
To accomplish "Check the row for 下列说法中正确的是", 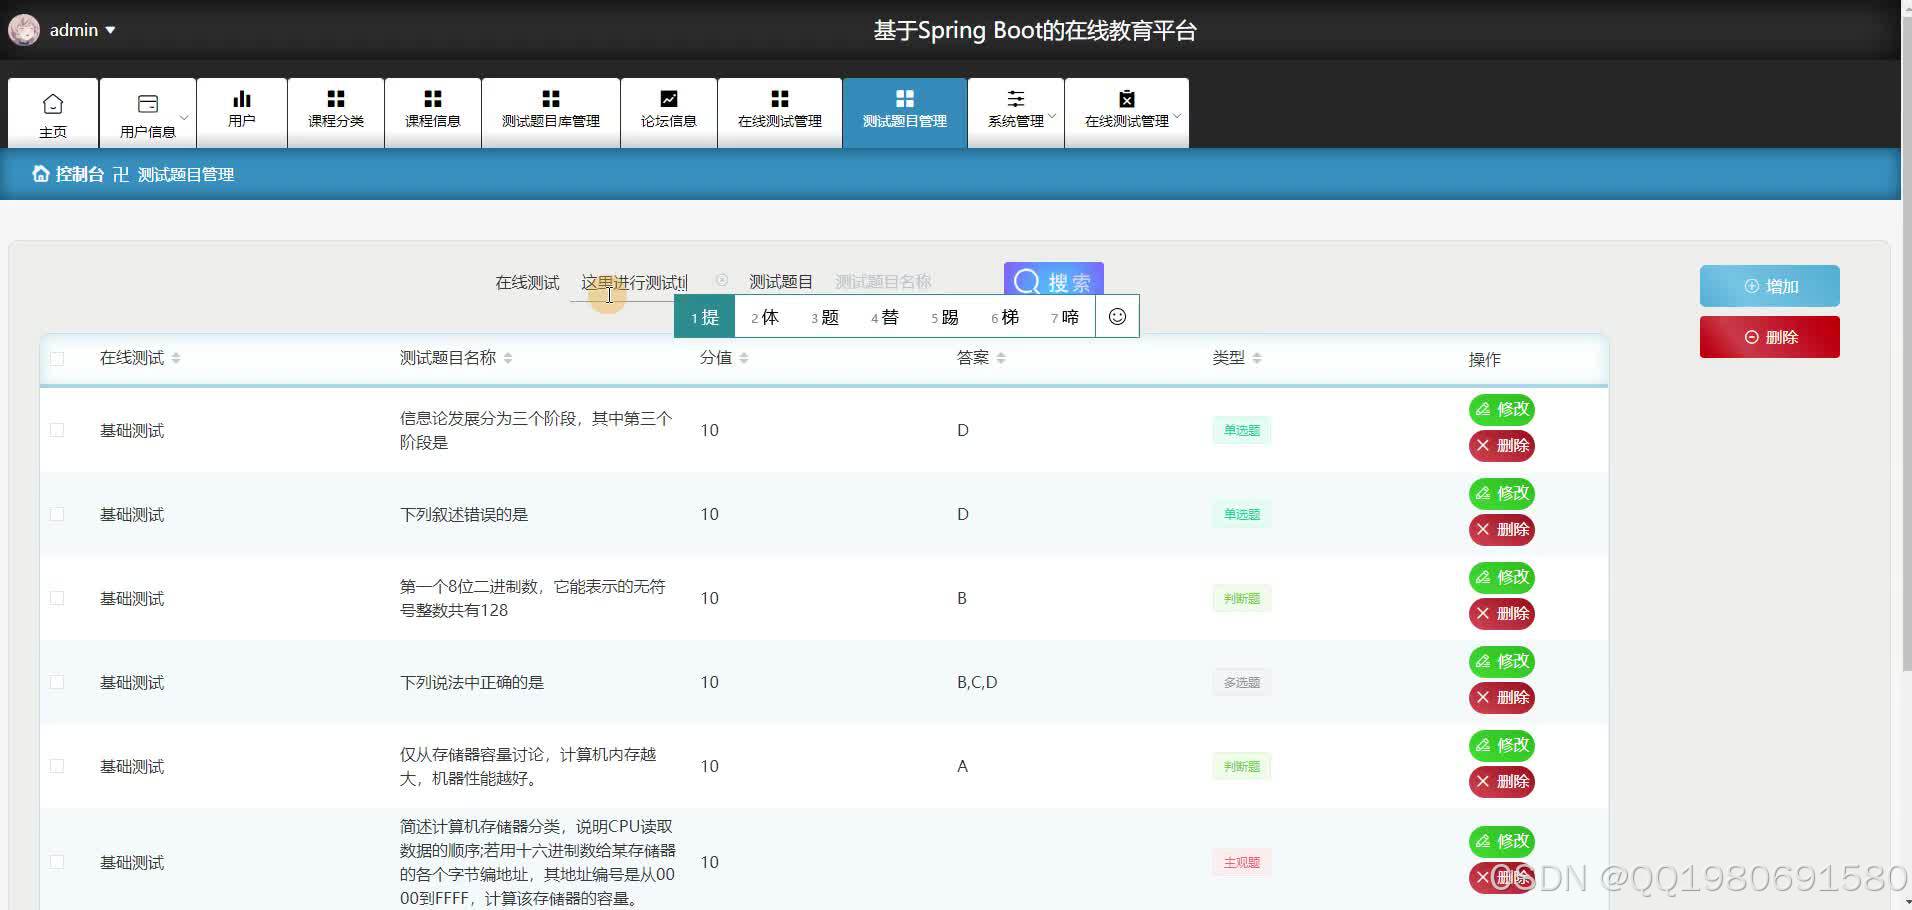I will click(x=57, y=682).
